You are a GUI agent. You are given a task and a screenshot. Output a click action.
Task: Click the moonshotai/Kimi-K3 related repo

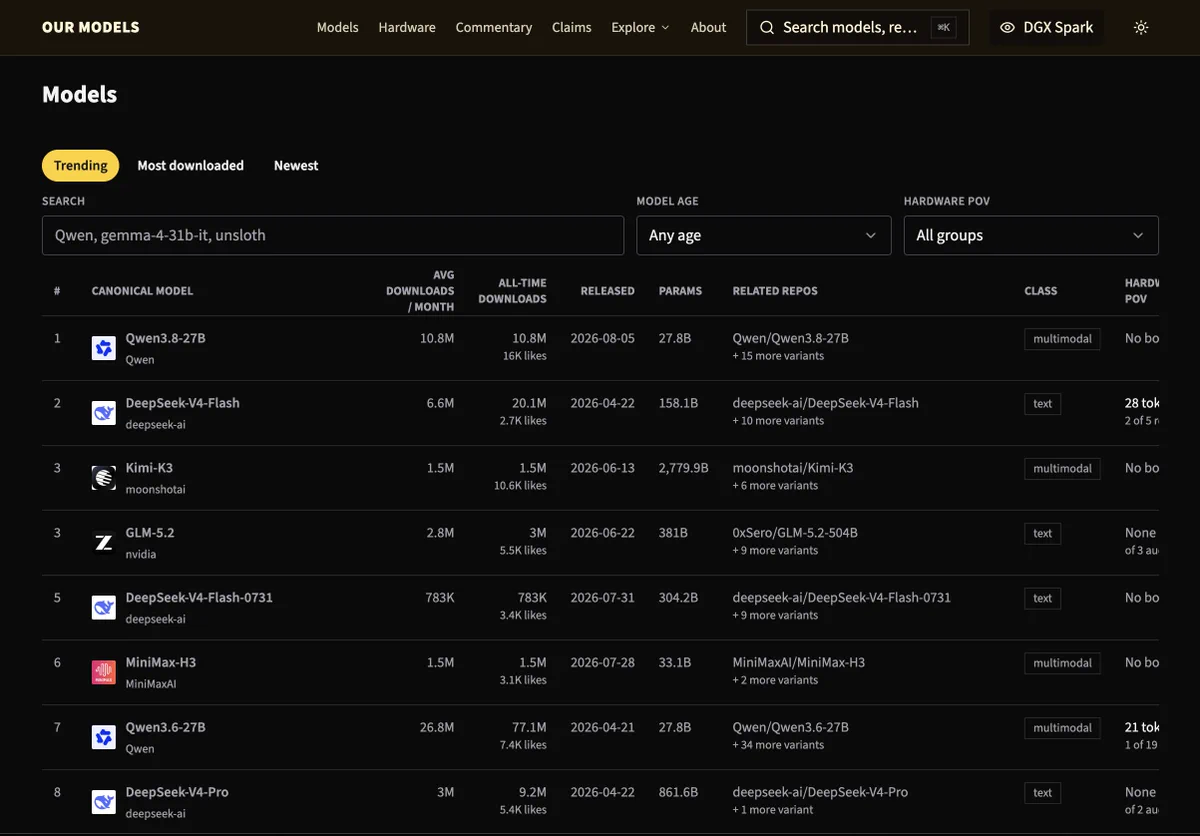click(793, 468)
